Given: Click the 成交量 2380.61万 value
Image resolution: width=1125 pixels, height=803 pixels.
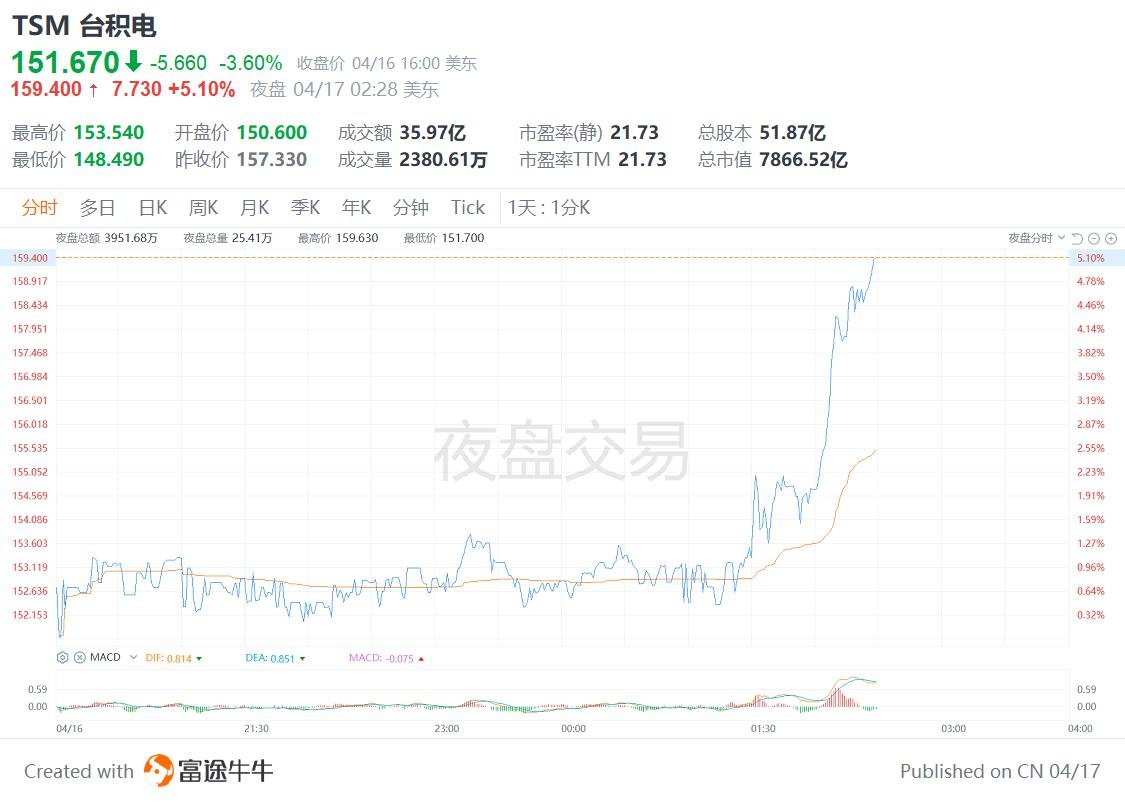Looking at the screenshot, I should click(443, 159).
